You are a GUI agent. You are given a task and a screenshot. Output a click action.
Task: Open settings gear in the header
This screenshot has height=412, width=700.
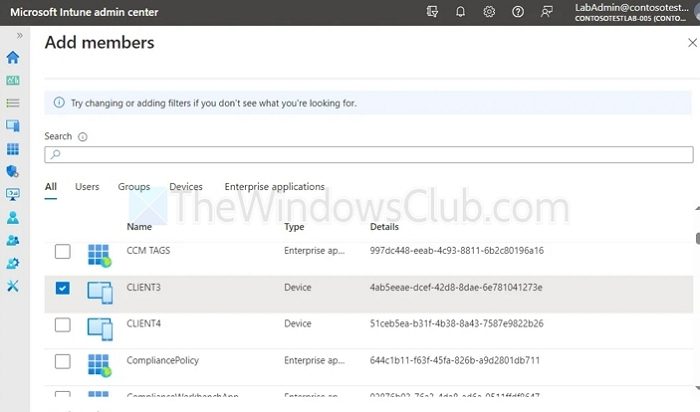(x=489, y=12)
